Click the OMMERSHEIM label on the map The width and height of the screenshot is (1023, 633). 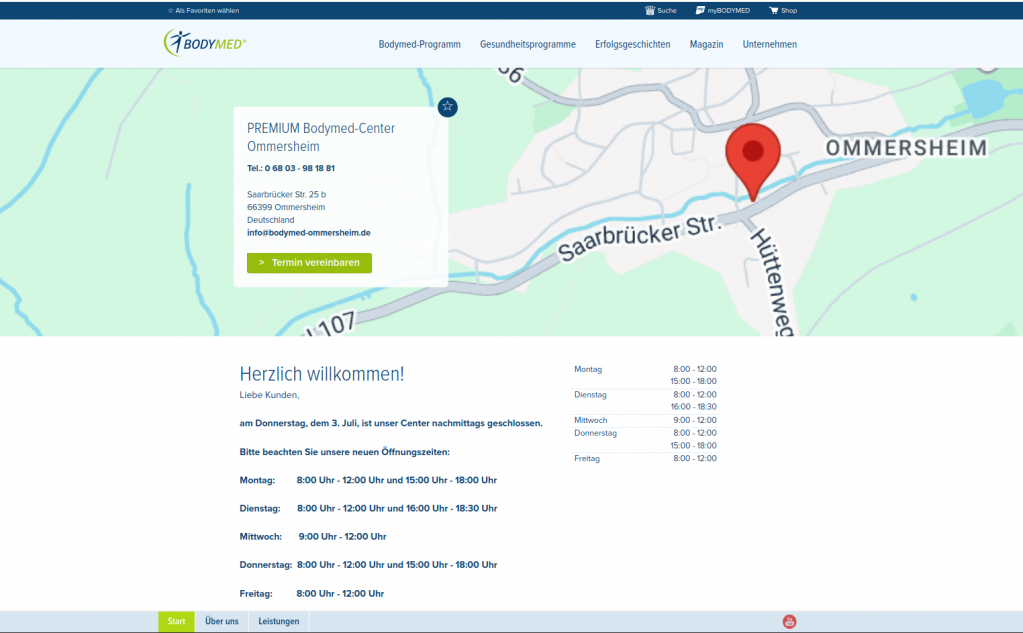tap(905, 148)
